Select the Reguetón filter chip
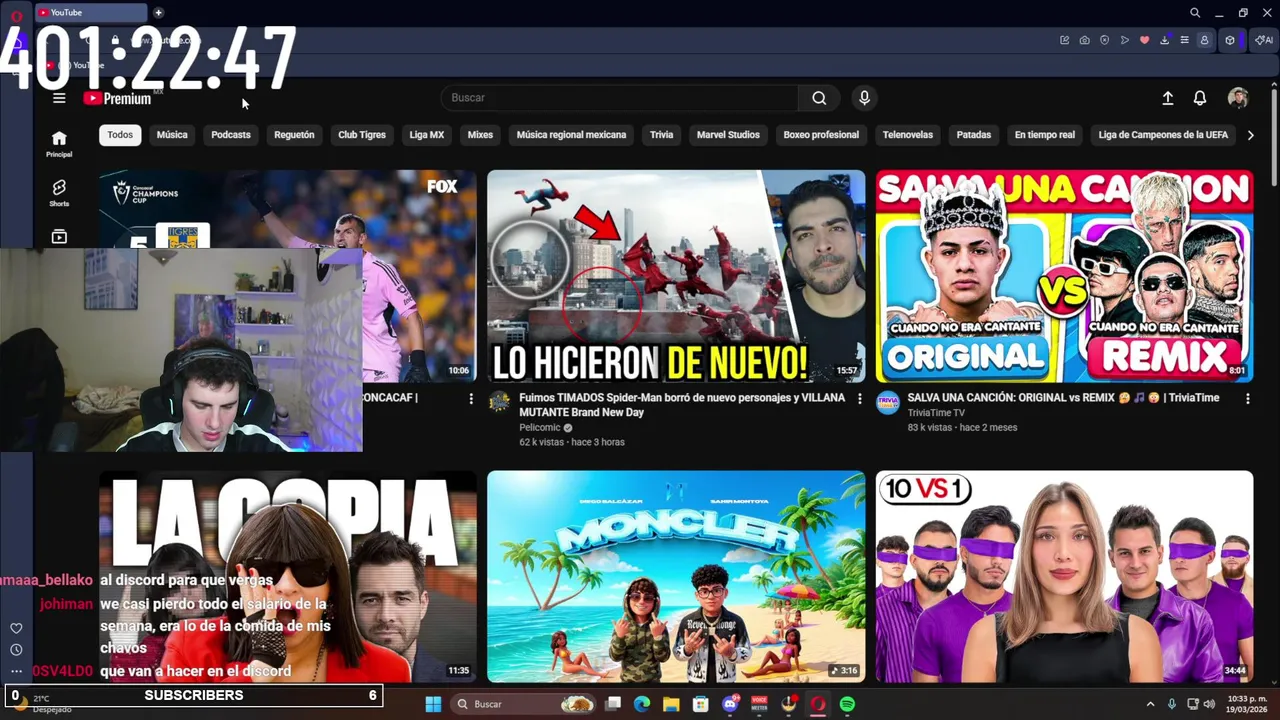 coord(294,135)
